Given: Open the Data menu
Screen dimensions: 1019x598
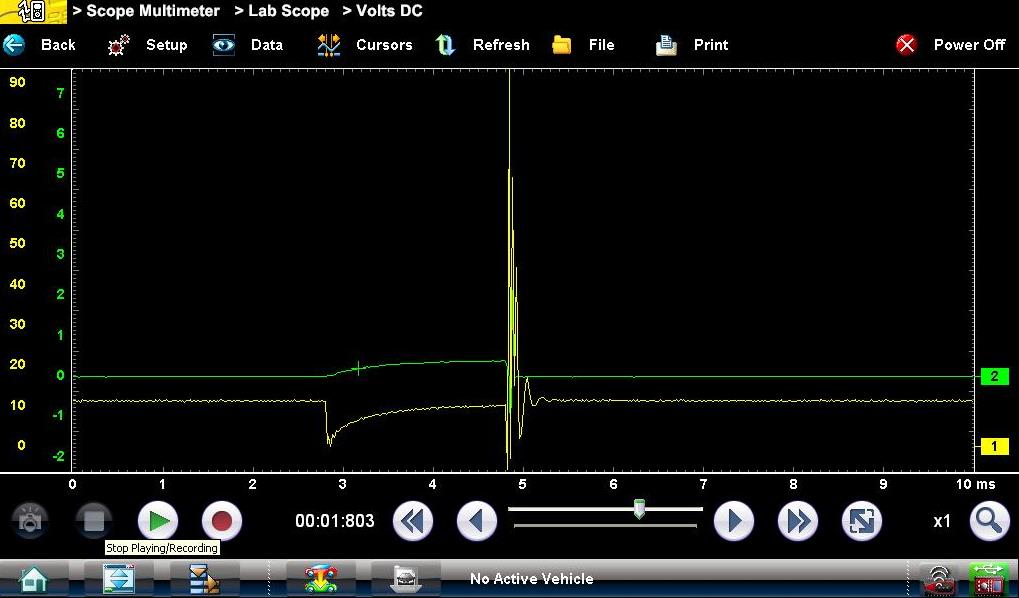Looking at the screenshot, I should pyautogui.click(x=248, y=45).
